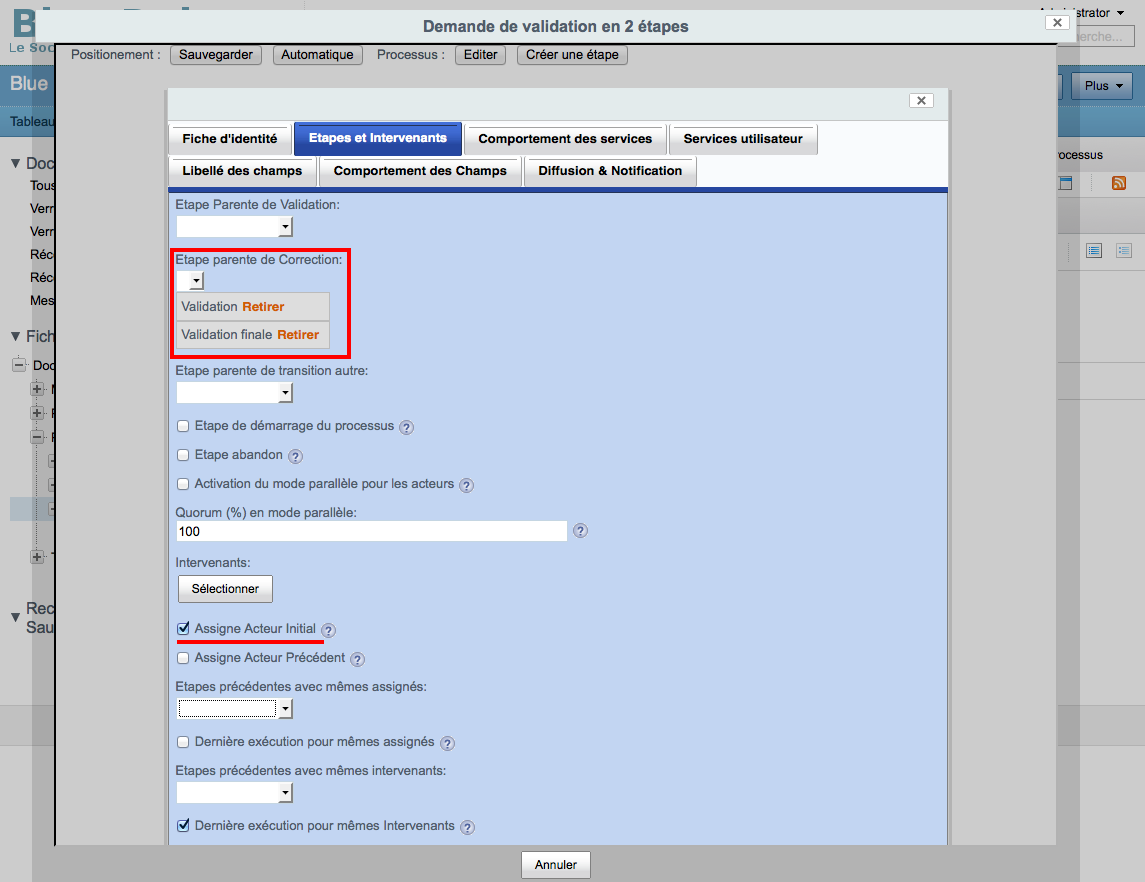This screenshot has height=882, width=1145.
Task: Show help for Dernière exécution pour mêmes Intervenants
Action: (467, 827)
